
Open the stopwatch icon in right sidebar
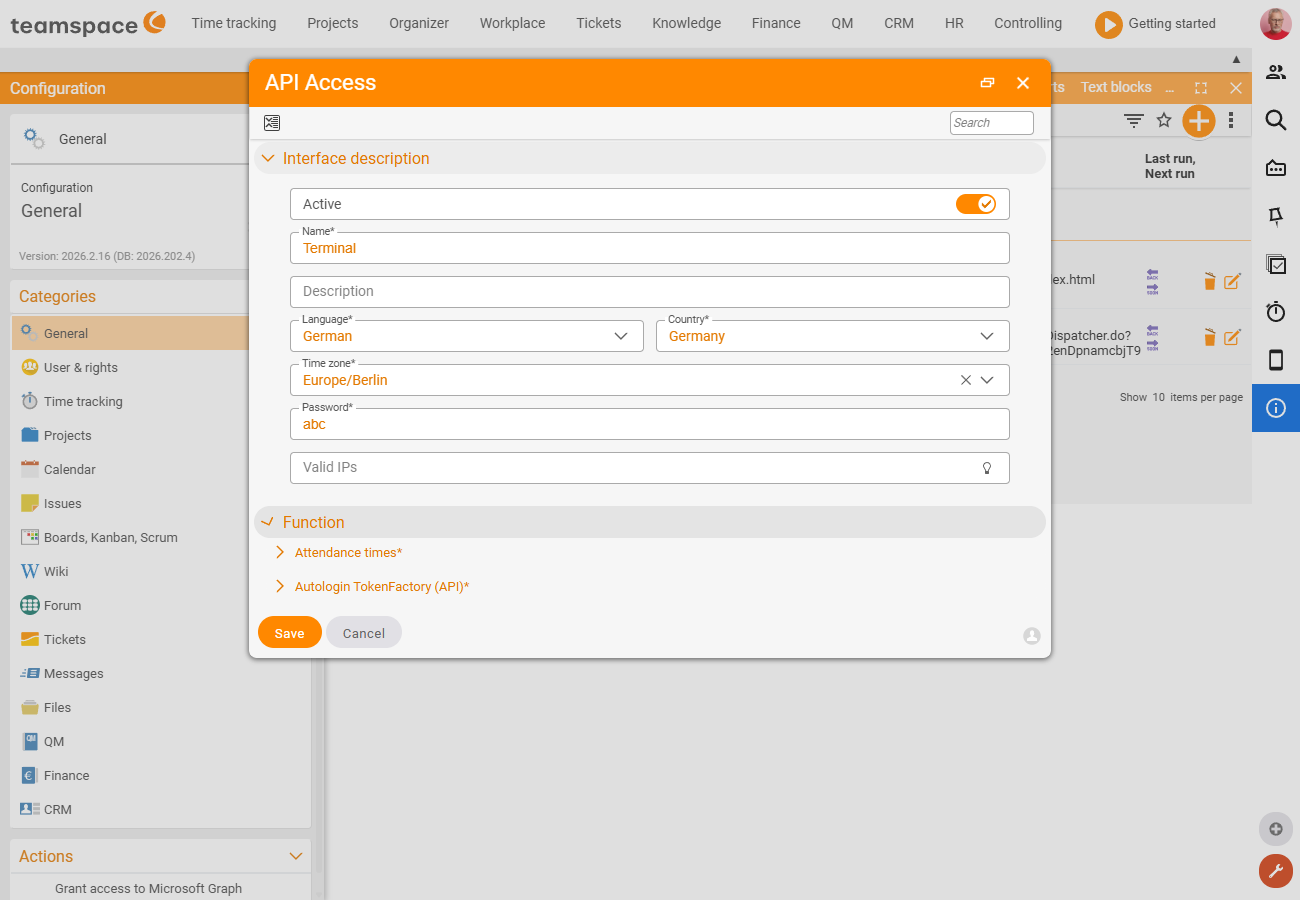1276,312
